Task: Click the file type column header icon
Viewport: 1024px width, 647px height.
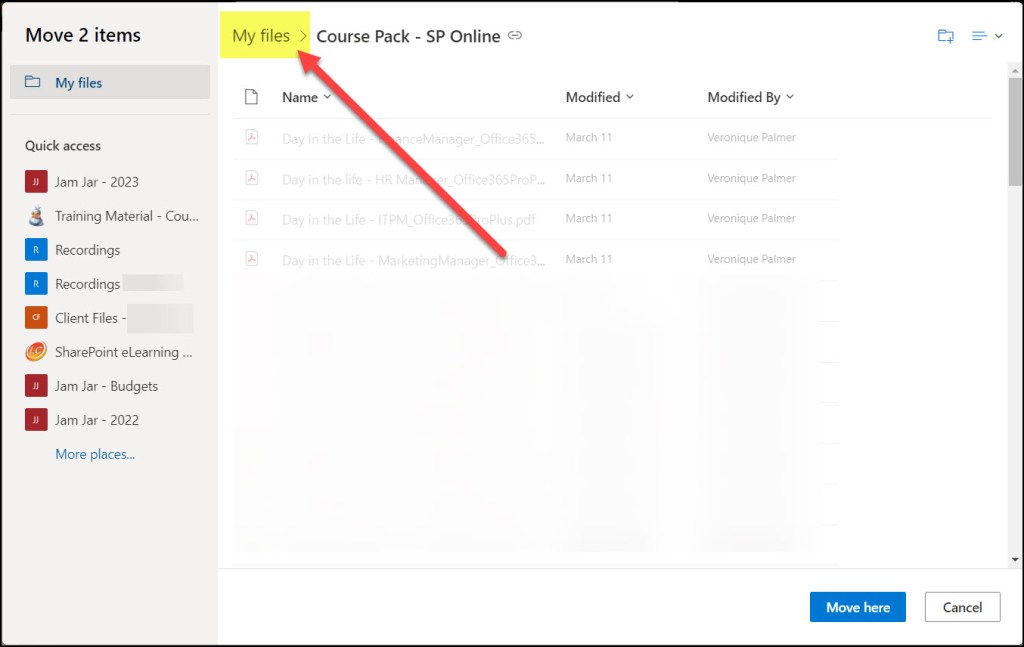Action: coord(252,97)
